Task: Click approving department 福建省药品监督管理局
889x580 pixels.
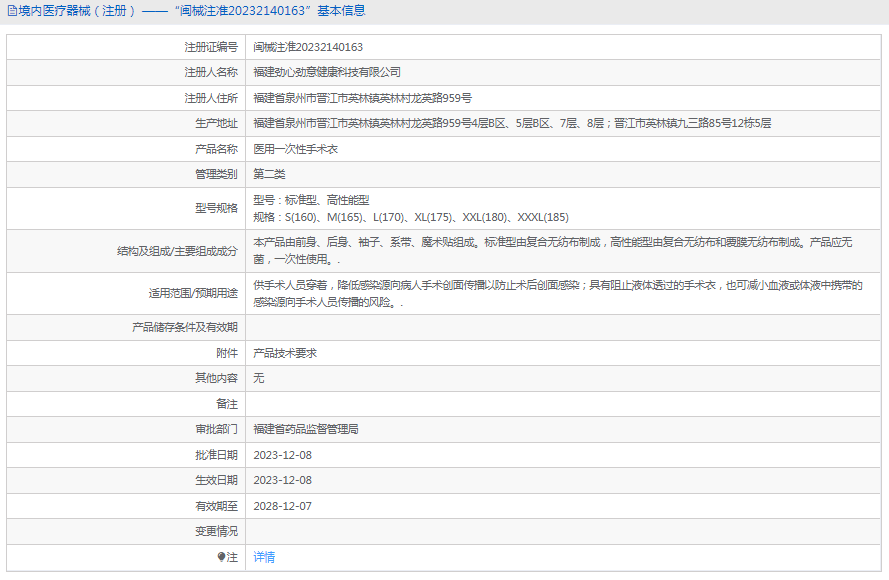Action: point(306,429)
